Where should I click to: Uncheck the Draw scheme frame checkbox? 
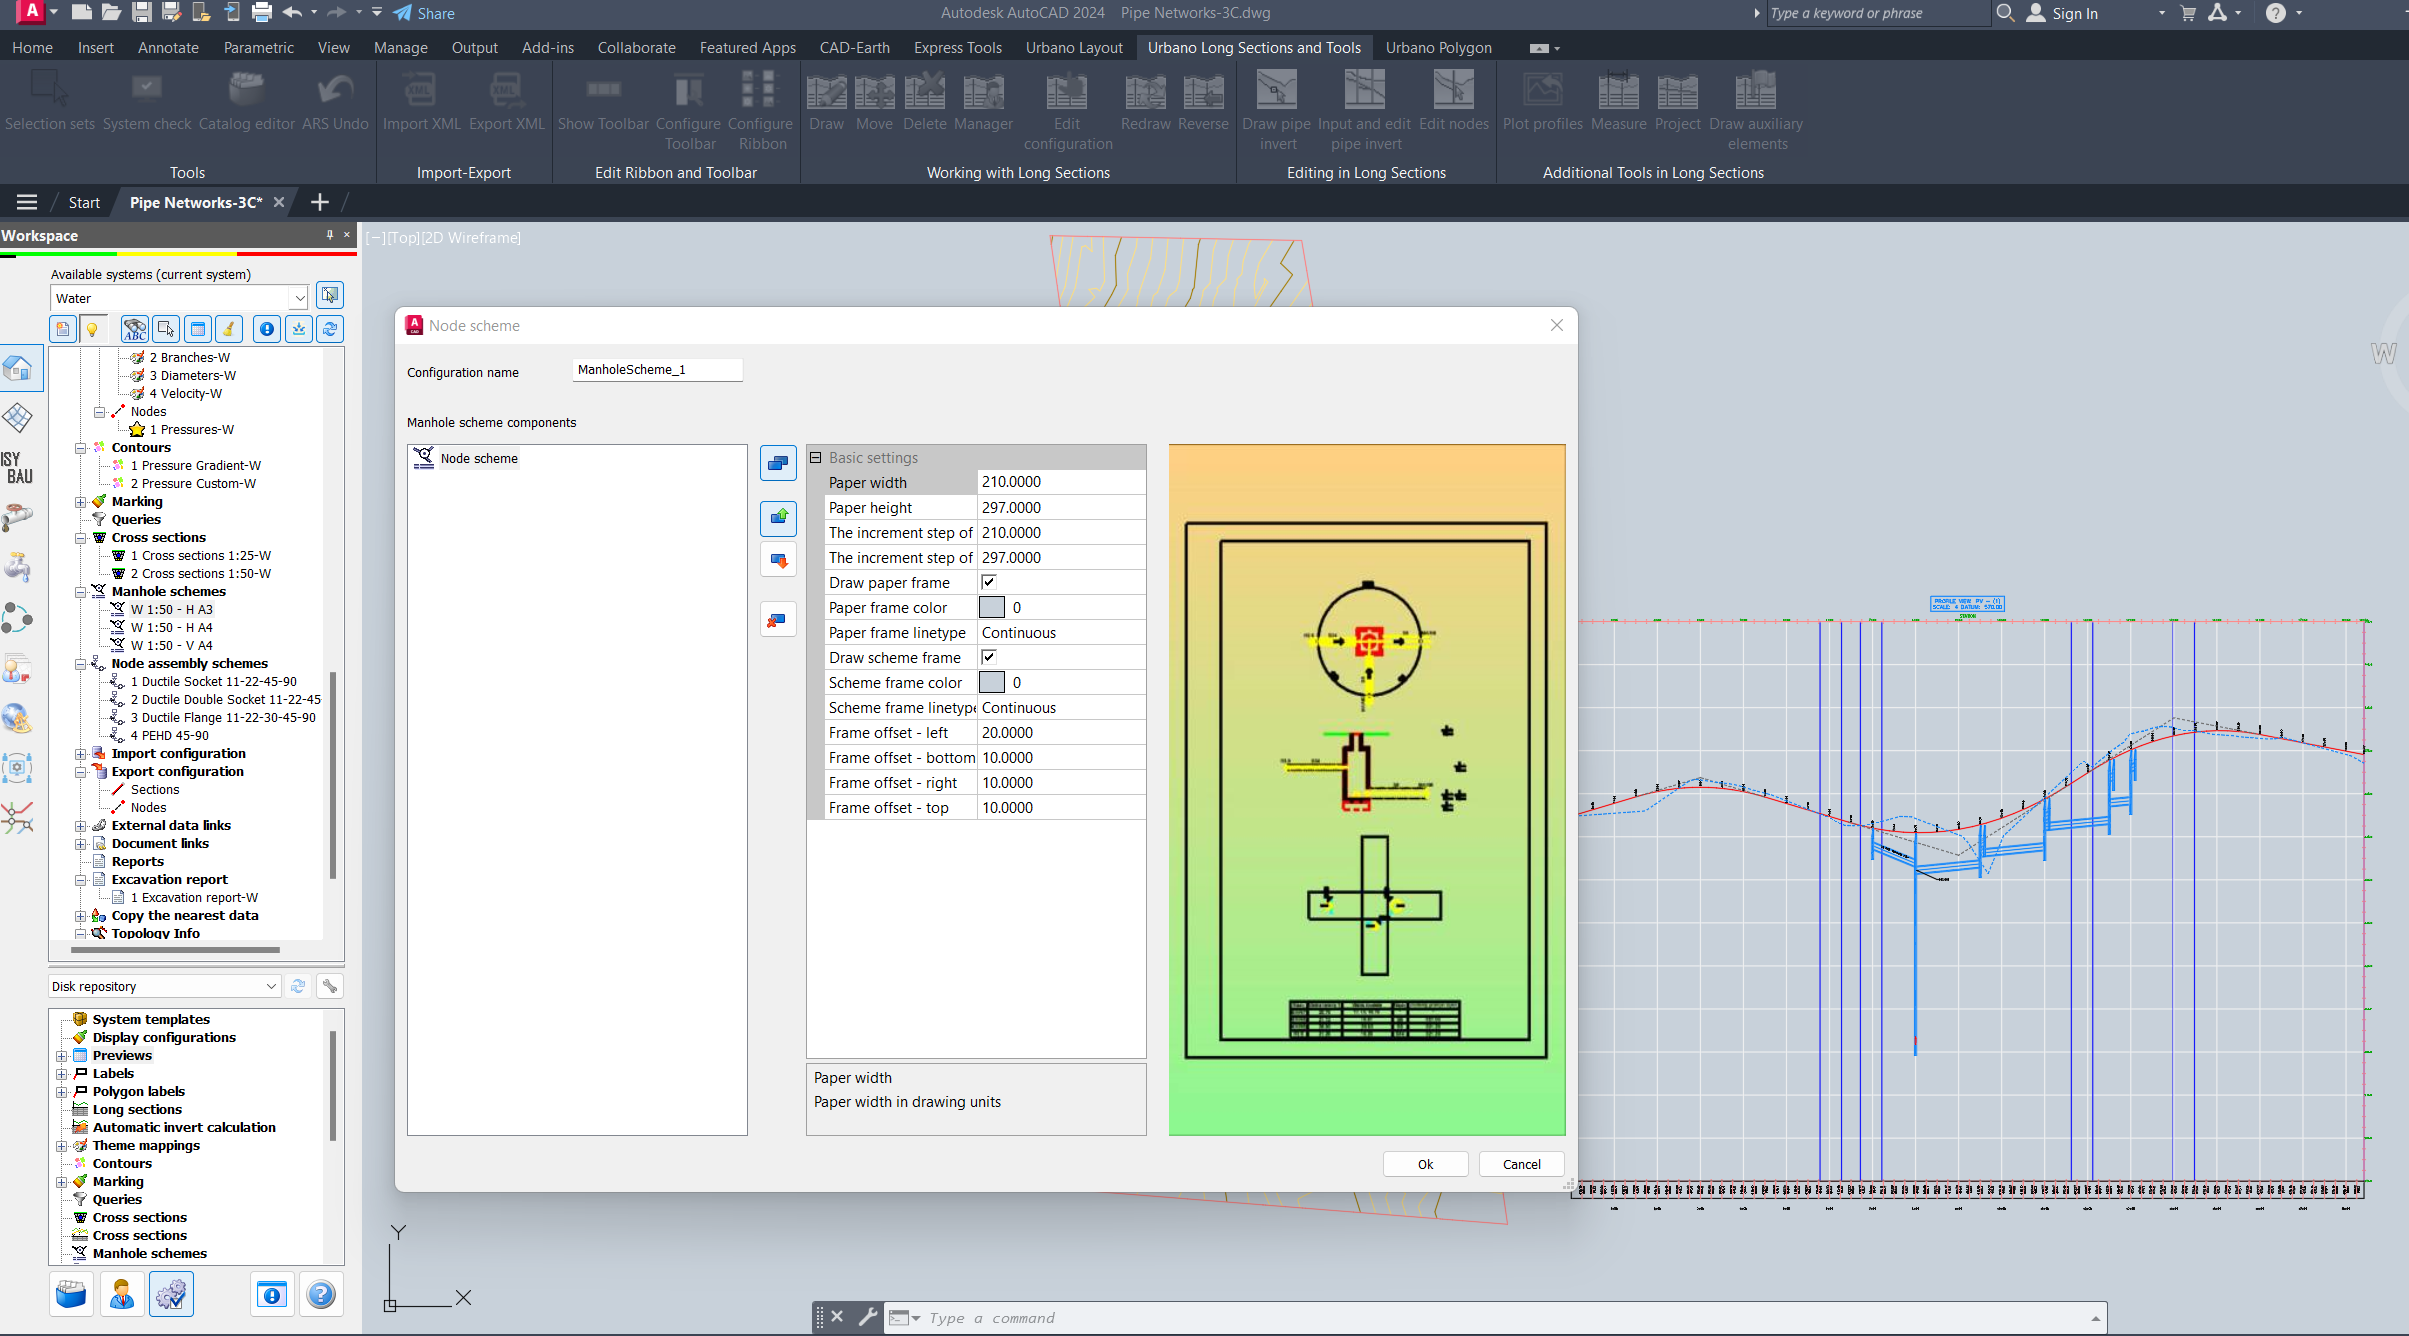tap(988, 657)
